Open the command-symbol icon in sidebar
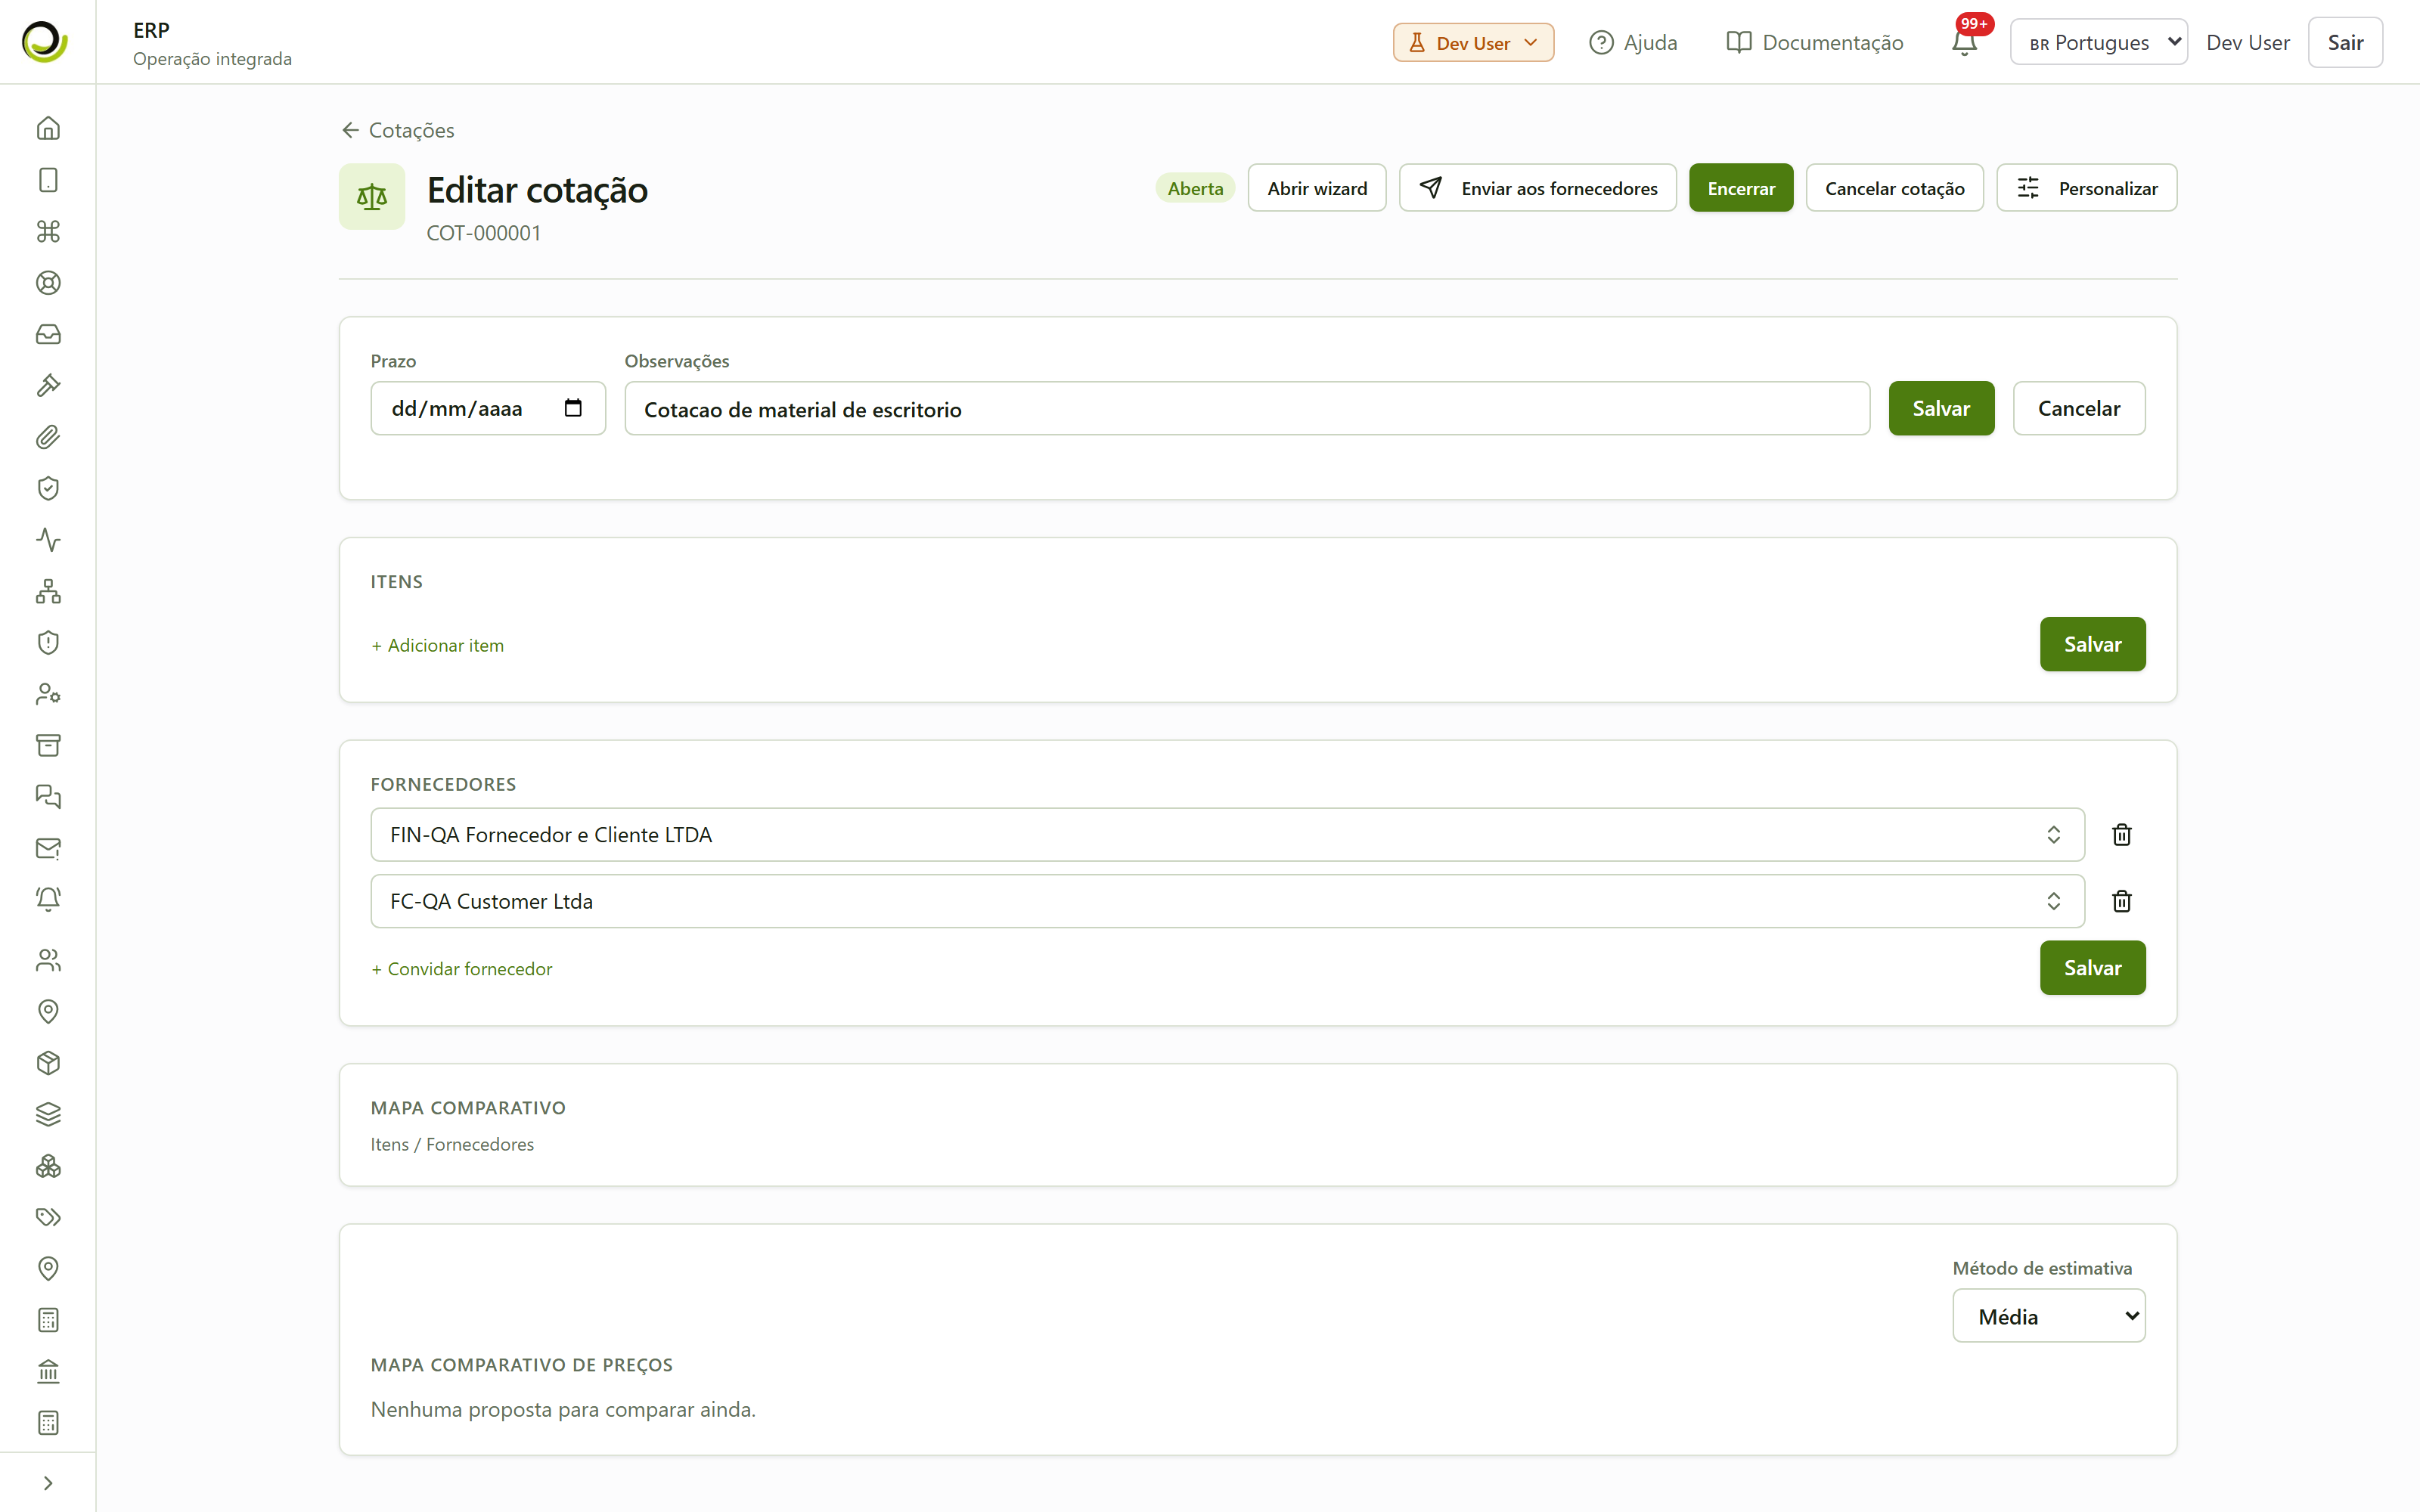The image size is (2420, 1512). tap(48, 231)
